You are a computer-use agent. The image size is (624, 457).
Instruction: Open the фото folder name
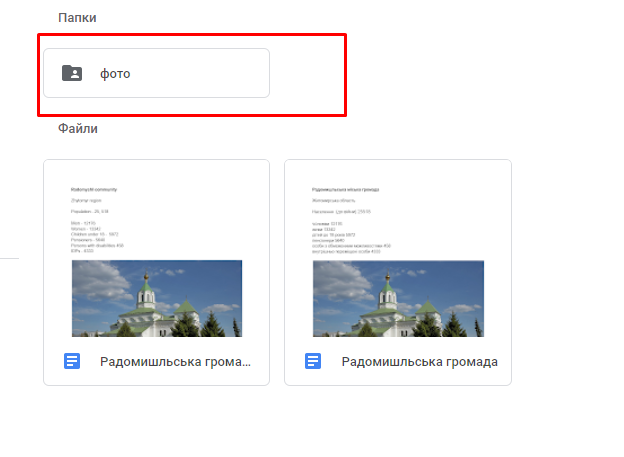115,74
